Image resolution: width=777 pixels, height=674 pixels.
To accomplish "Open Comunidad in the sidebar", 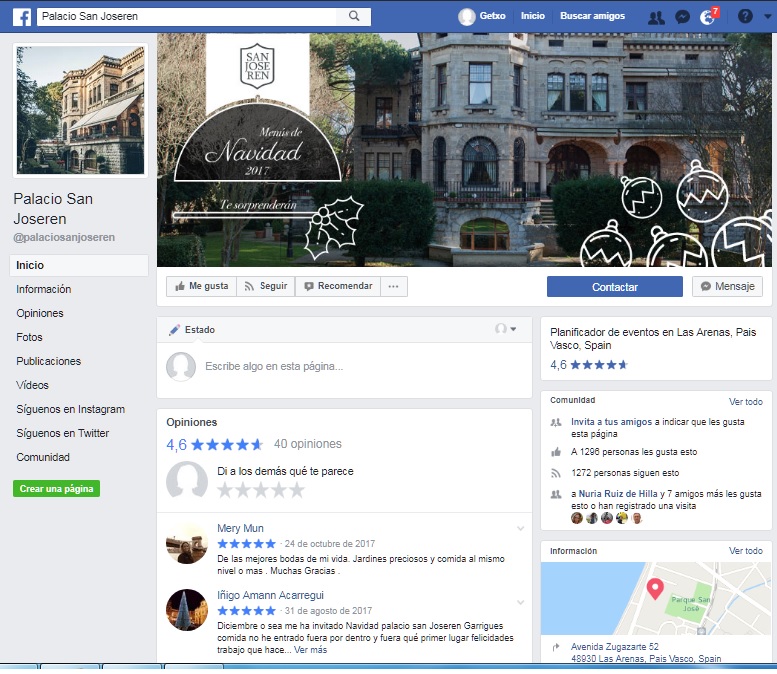I will (43, 457).
